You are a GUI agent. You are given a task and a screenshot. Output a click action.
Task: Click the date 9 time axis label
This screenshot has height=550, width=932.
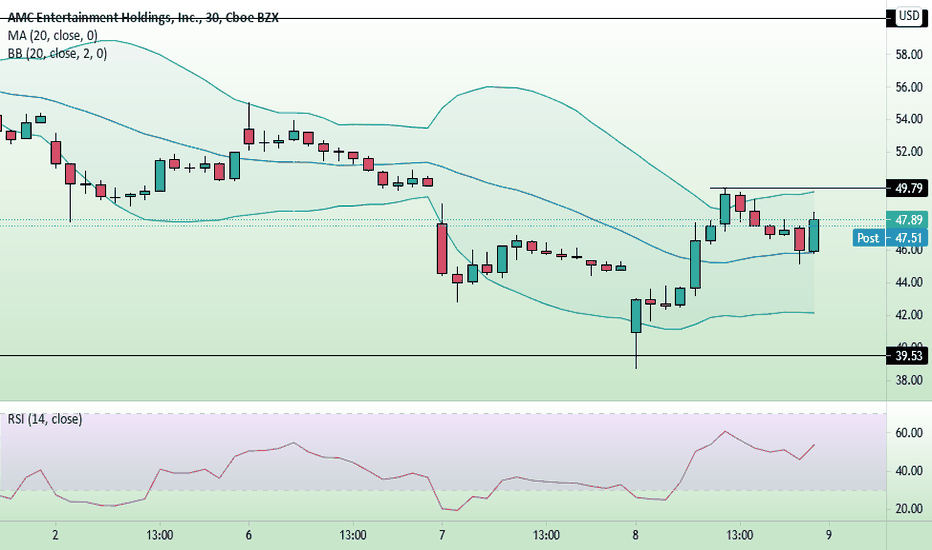coord(829,535)
